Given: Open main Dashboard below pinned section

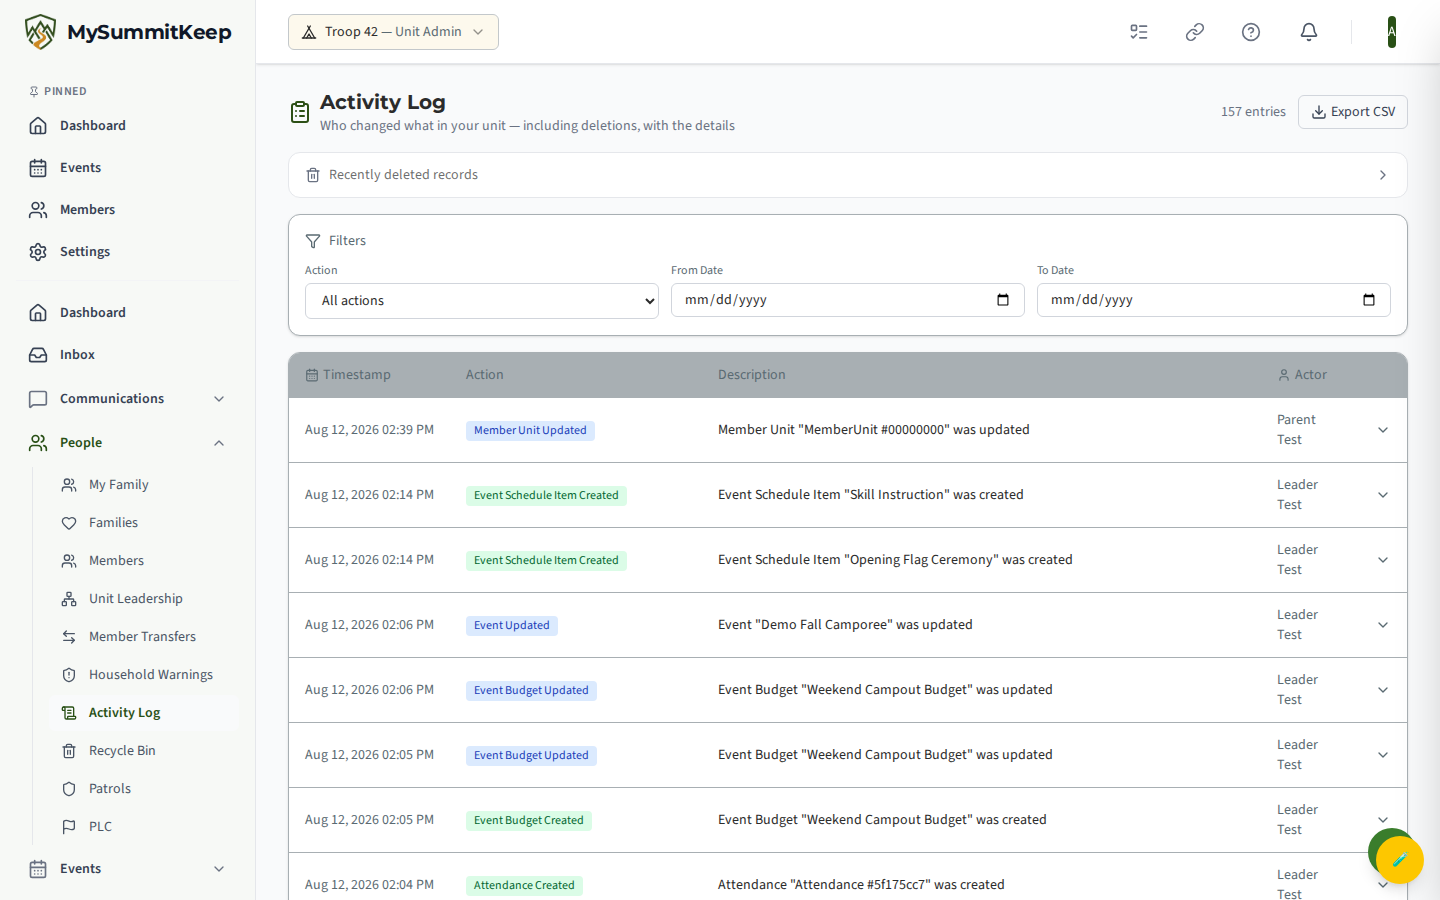Looking at the screenshot, I should point(128,313).
